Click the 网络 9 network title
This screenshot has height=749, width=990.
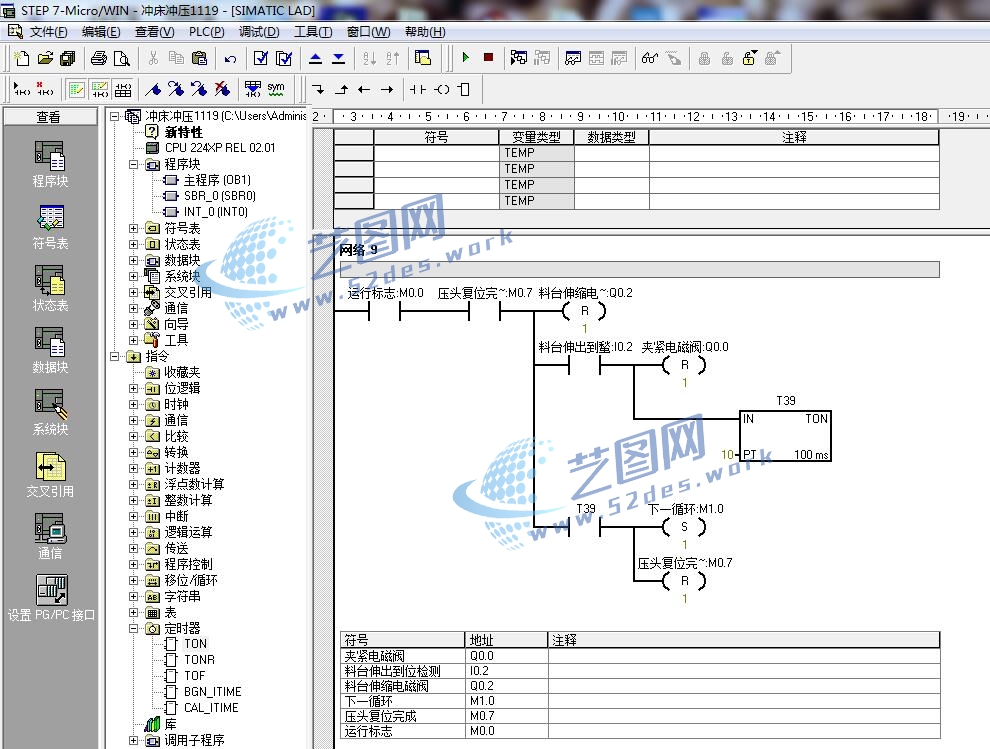point(359,250)
